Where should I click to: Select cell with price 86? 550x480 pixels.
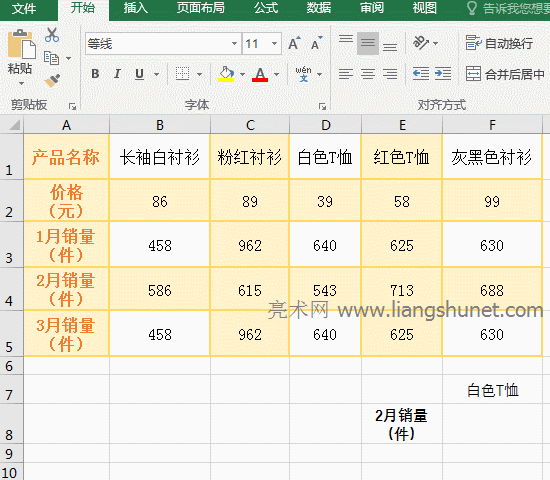coord(160,201)
